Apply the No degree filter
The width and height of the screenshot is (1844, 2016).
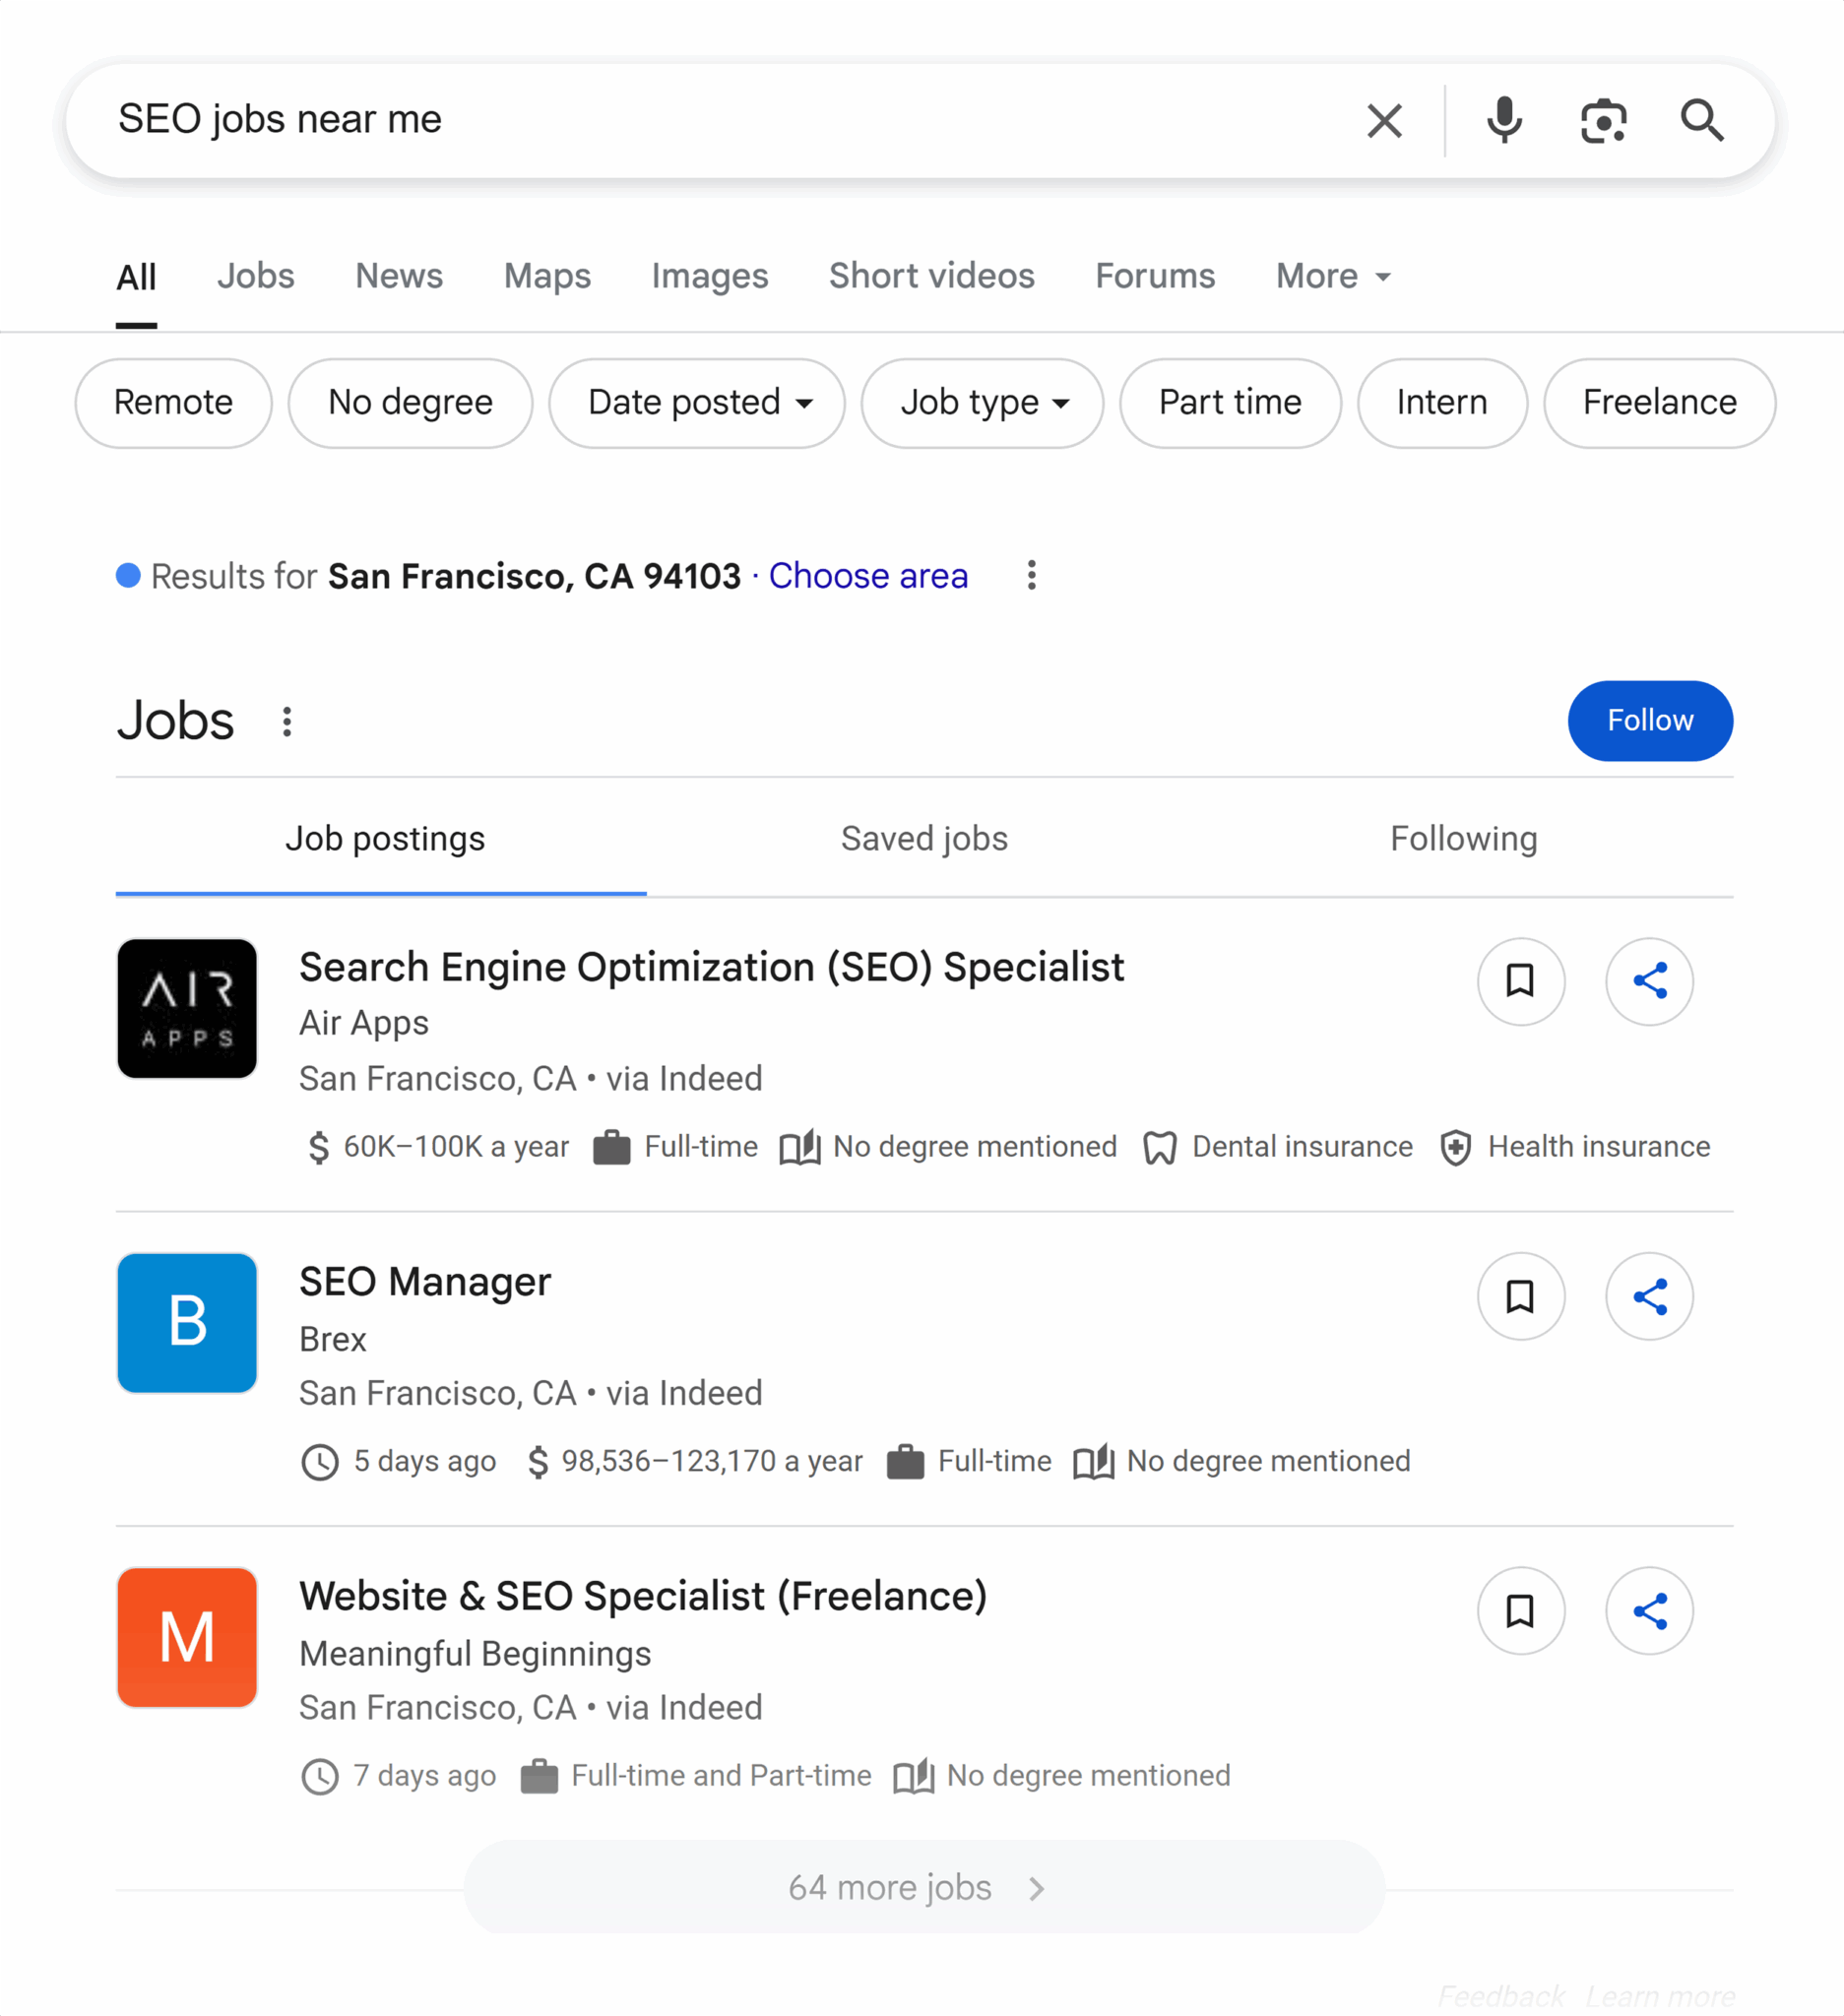409,403
